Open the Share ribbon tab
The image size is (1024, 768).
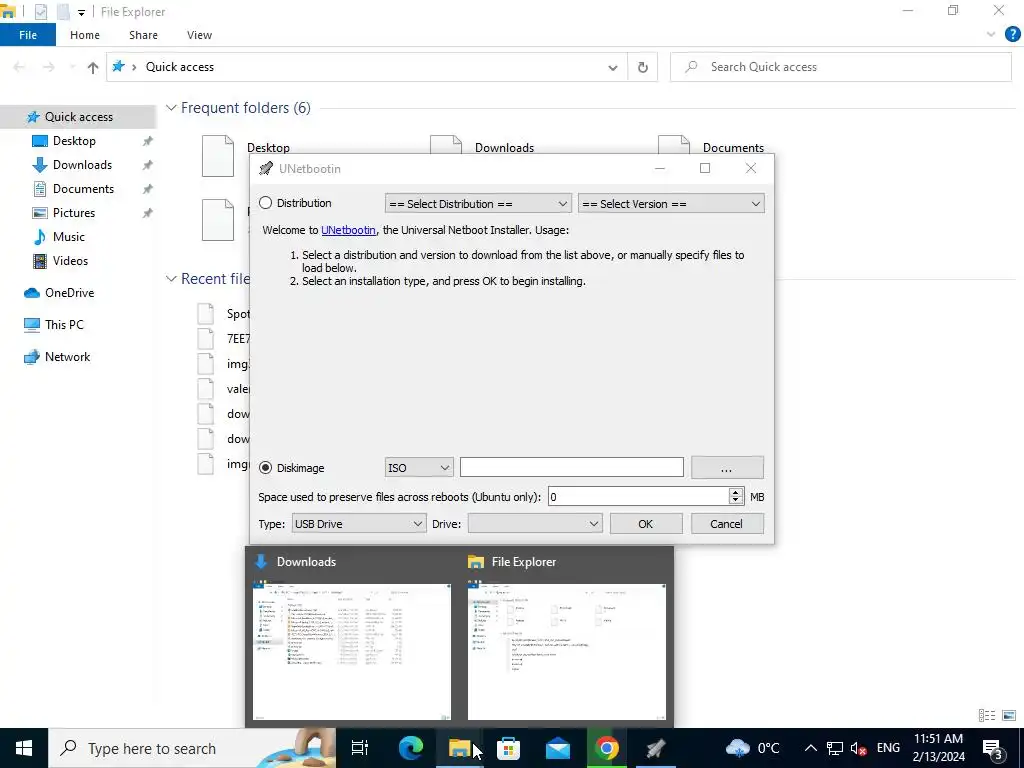[x=143, y=35]
